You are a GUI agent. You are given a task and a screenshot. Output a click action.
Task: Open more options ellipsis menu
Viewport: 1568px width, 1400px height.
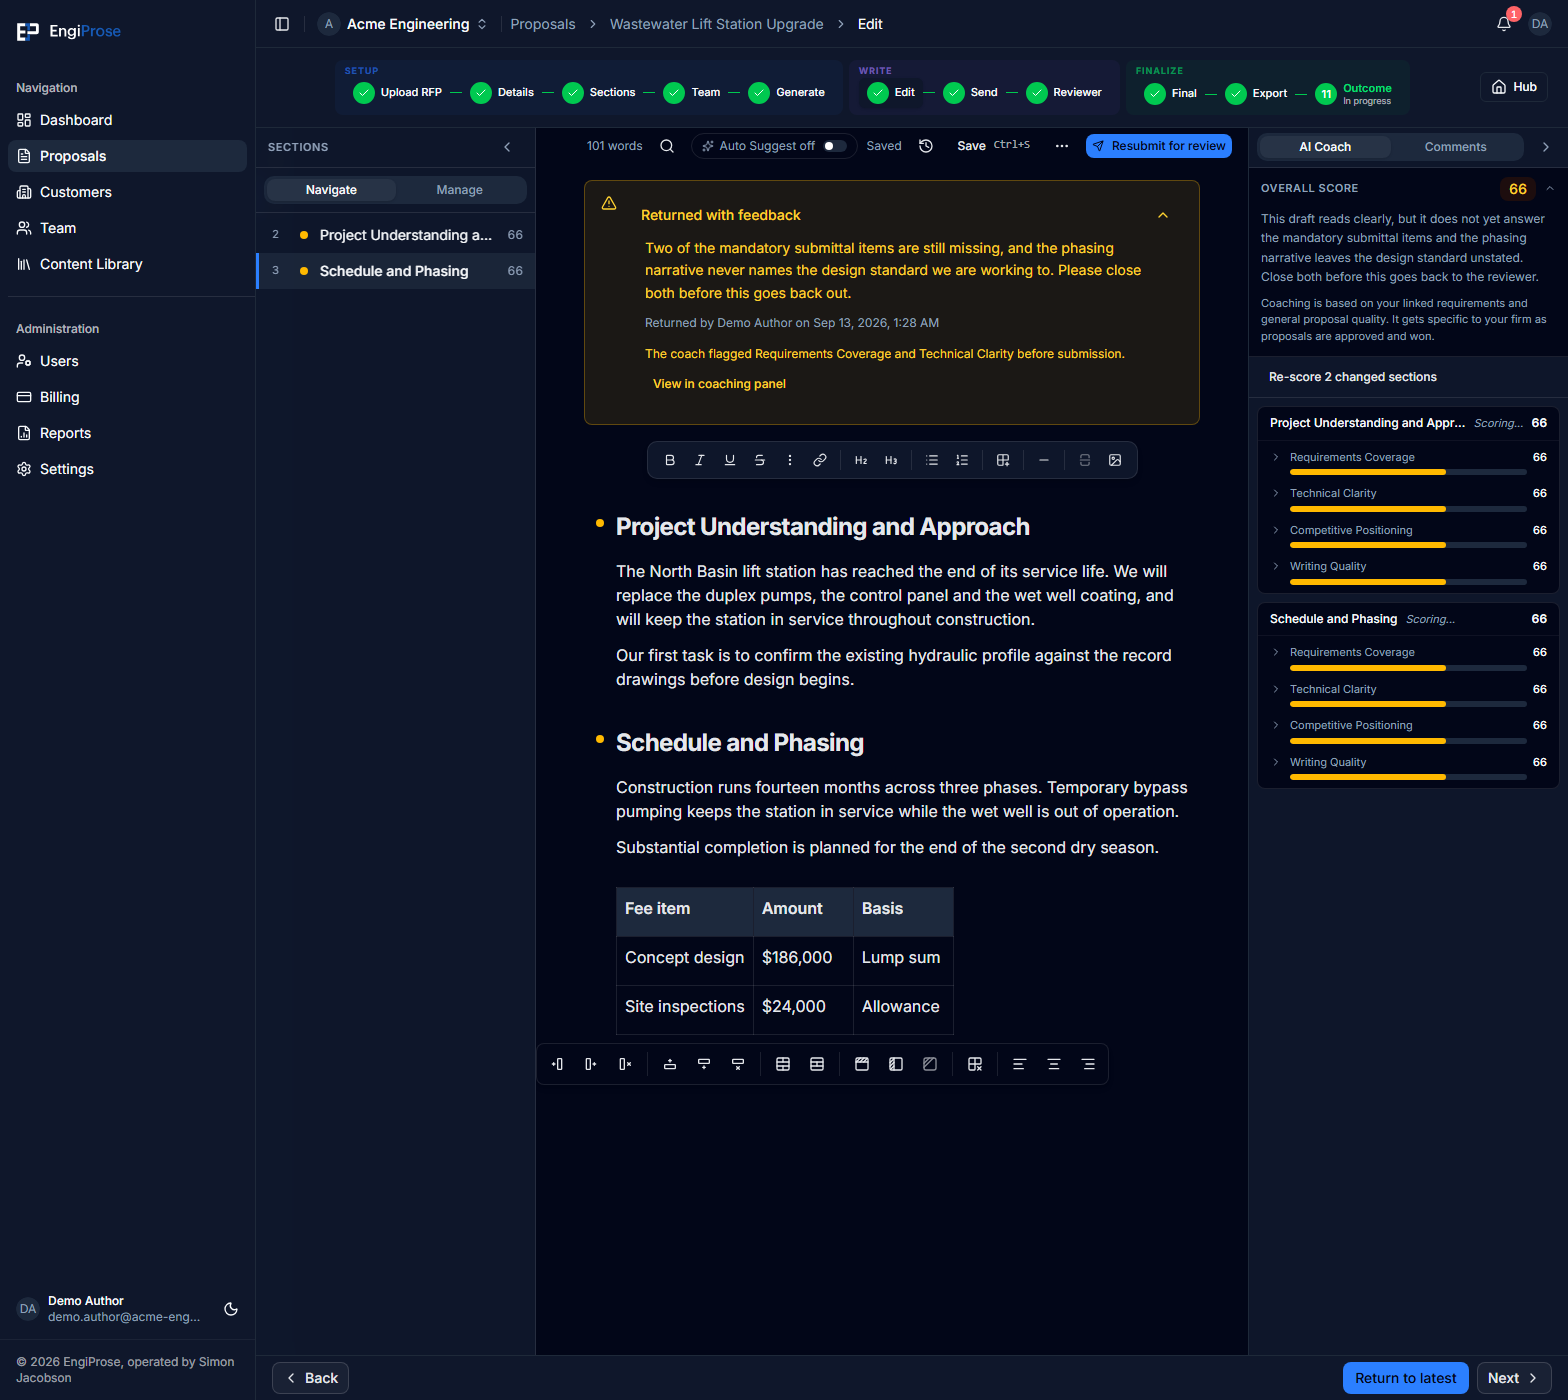pyautogui.click(x=1062, y=146)
